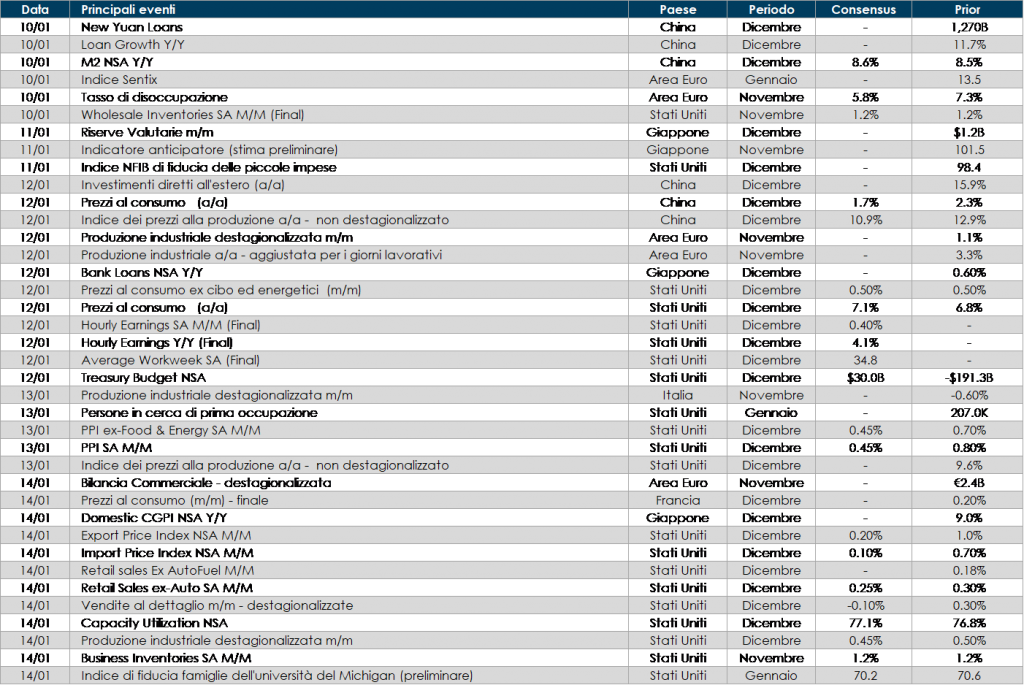Click the Paese column header

pyautogui.click(x=678, y=9)
